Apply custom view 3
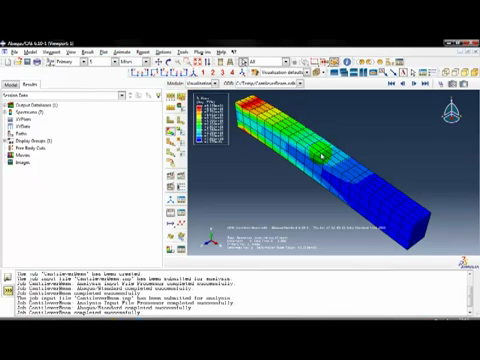Image resolution: width=480 pixels, height=360 pixels. pos(222,72)
